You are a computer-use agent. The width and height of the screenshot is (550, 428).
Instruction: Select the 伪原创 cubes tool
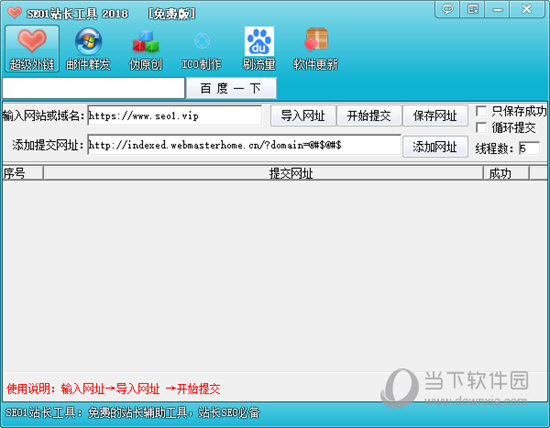tap(145, 49)
